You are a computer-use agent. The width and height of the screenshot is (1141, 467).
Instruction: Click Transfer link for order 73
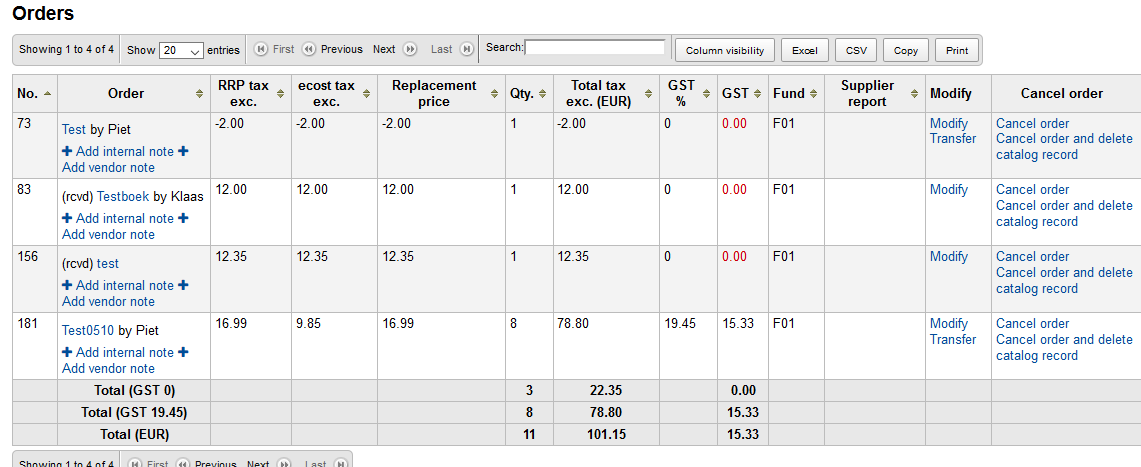[x=952, y=139]
